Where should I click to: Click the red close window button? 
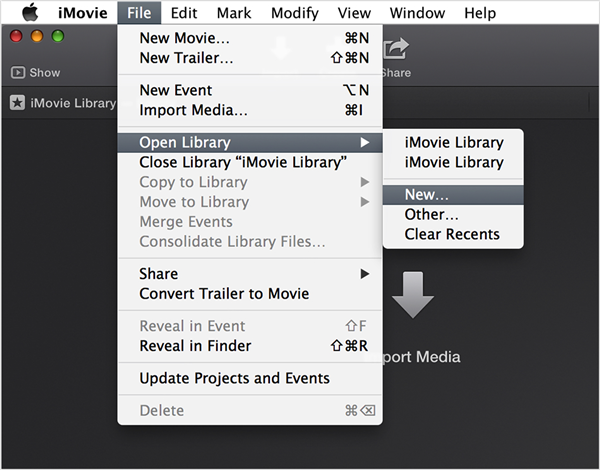(16, 36)
